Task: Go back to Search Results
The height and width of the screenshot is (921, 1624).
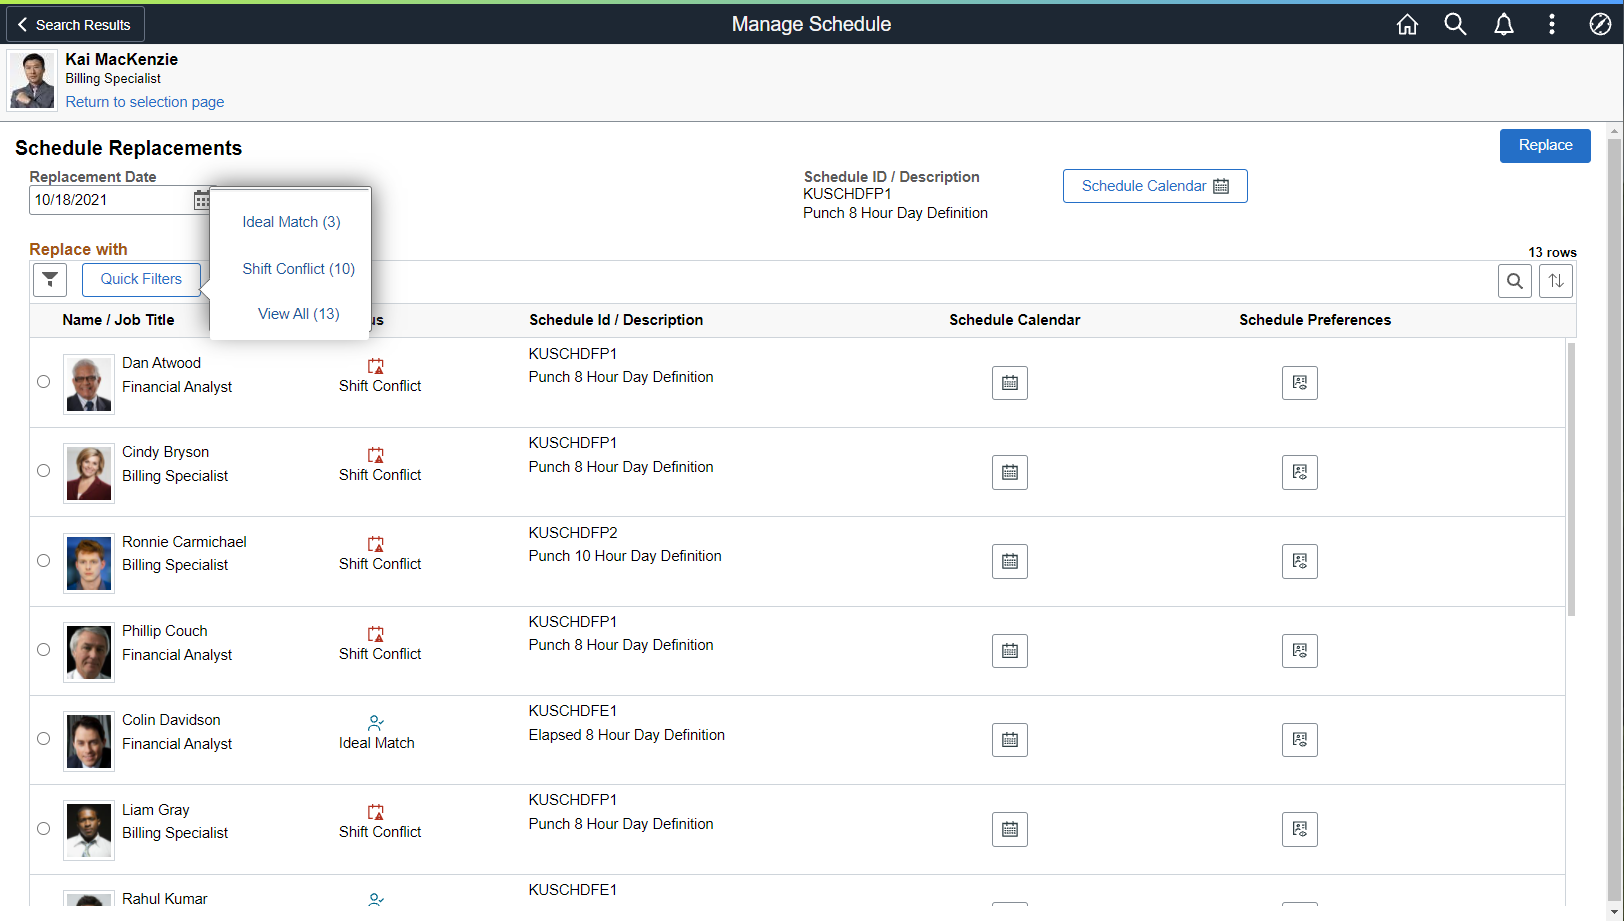Action: (75, 24)
